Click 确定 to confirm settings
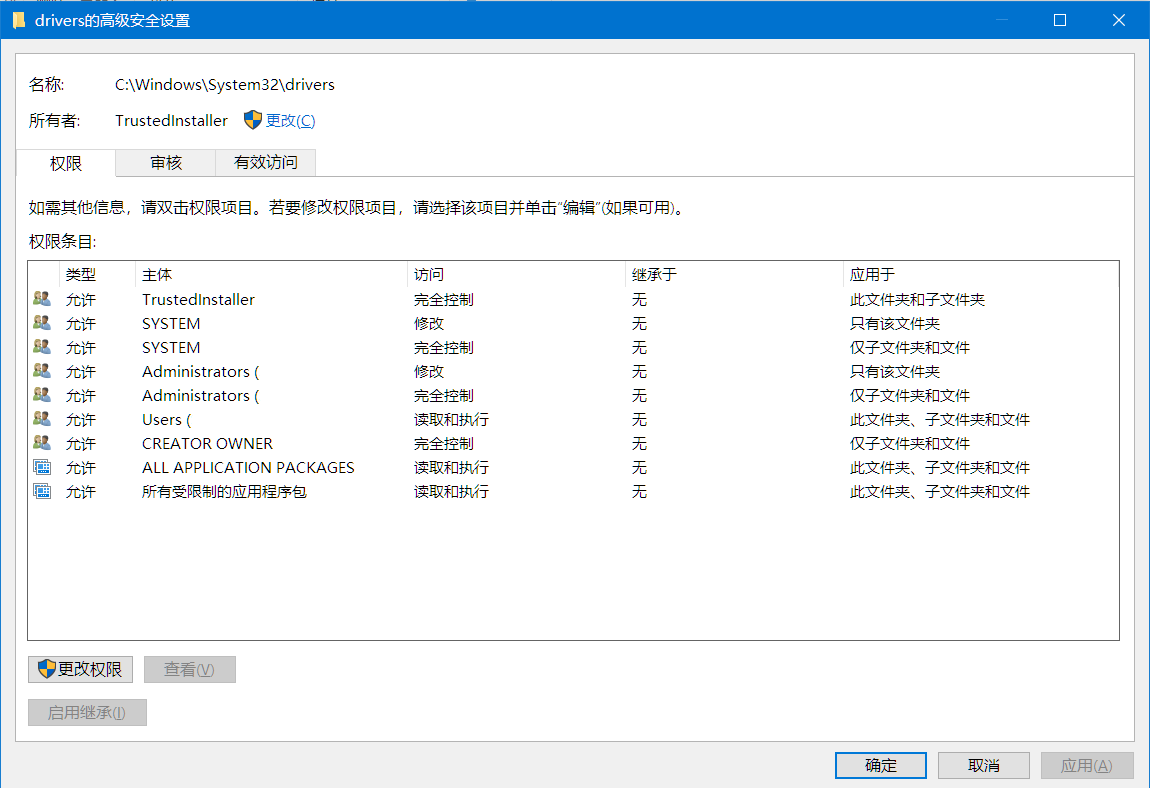Image resolution: width=1150 pixels, height=788 pixels. pyautogui.click(x=880, y=765)
